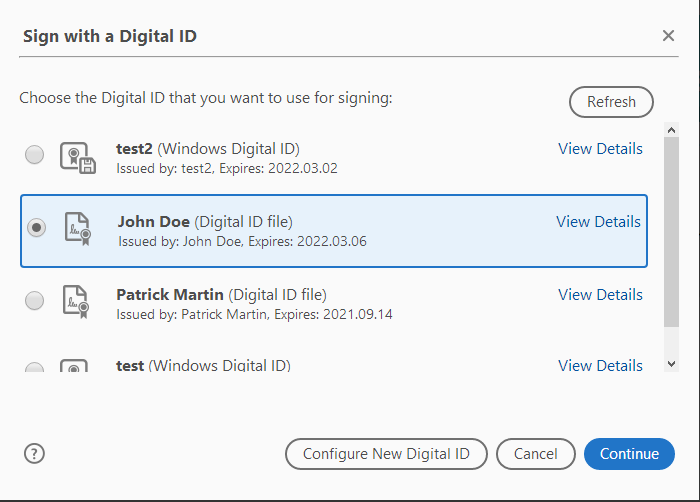Click the test2 Windows Digital ID certificate icon
The width and height of the screenshot is (700, 502).
pyautogui.click(x=77, y=157)
